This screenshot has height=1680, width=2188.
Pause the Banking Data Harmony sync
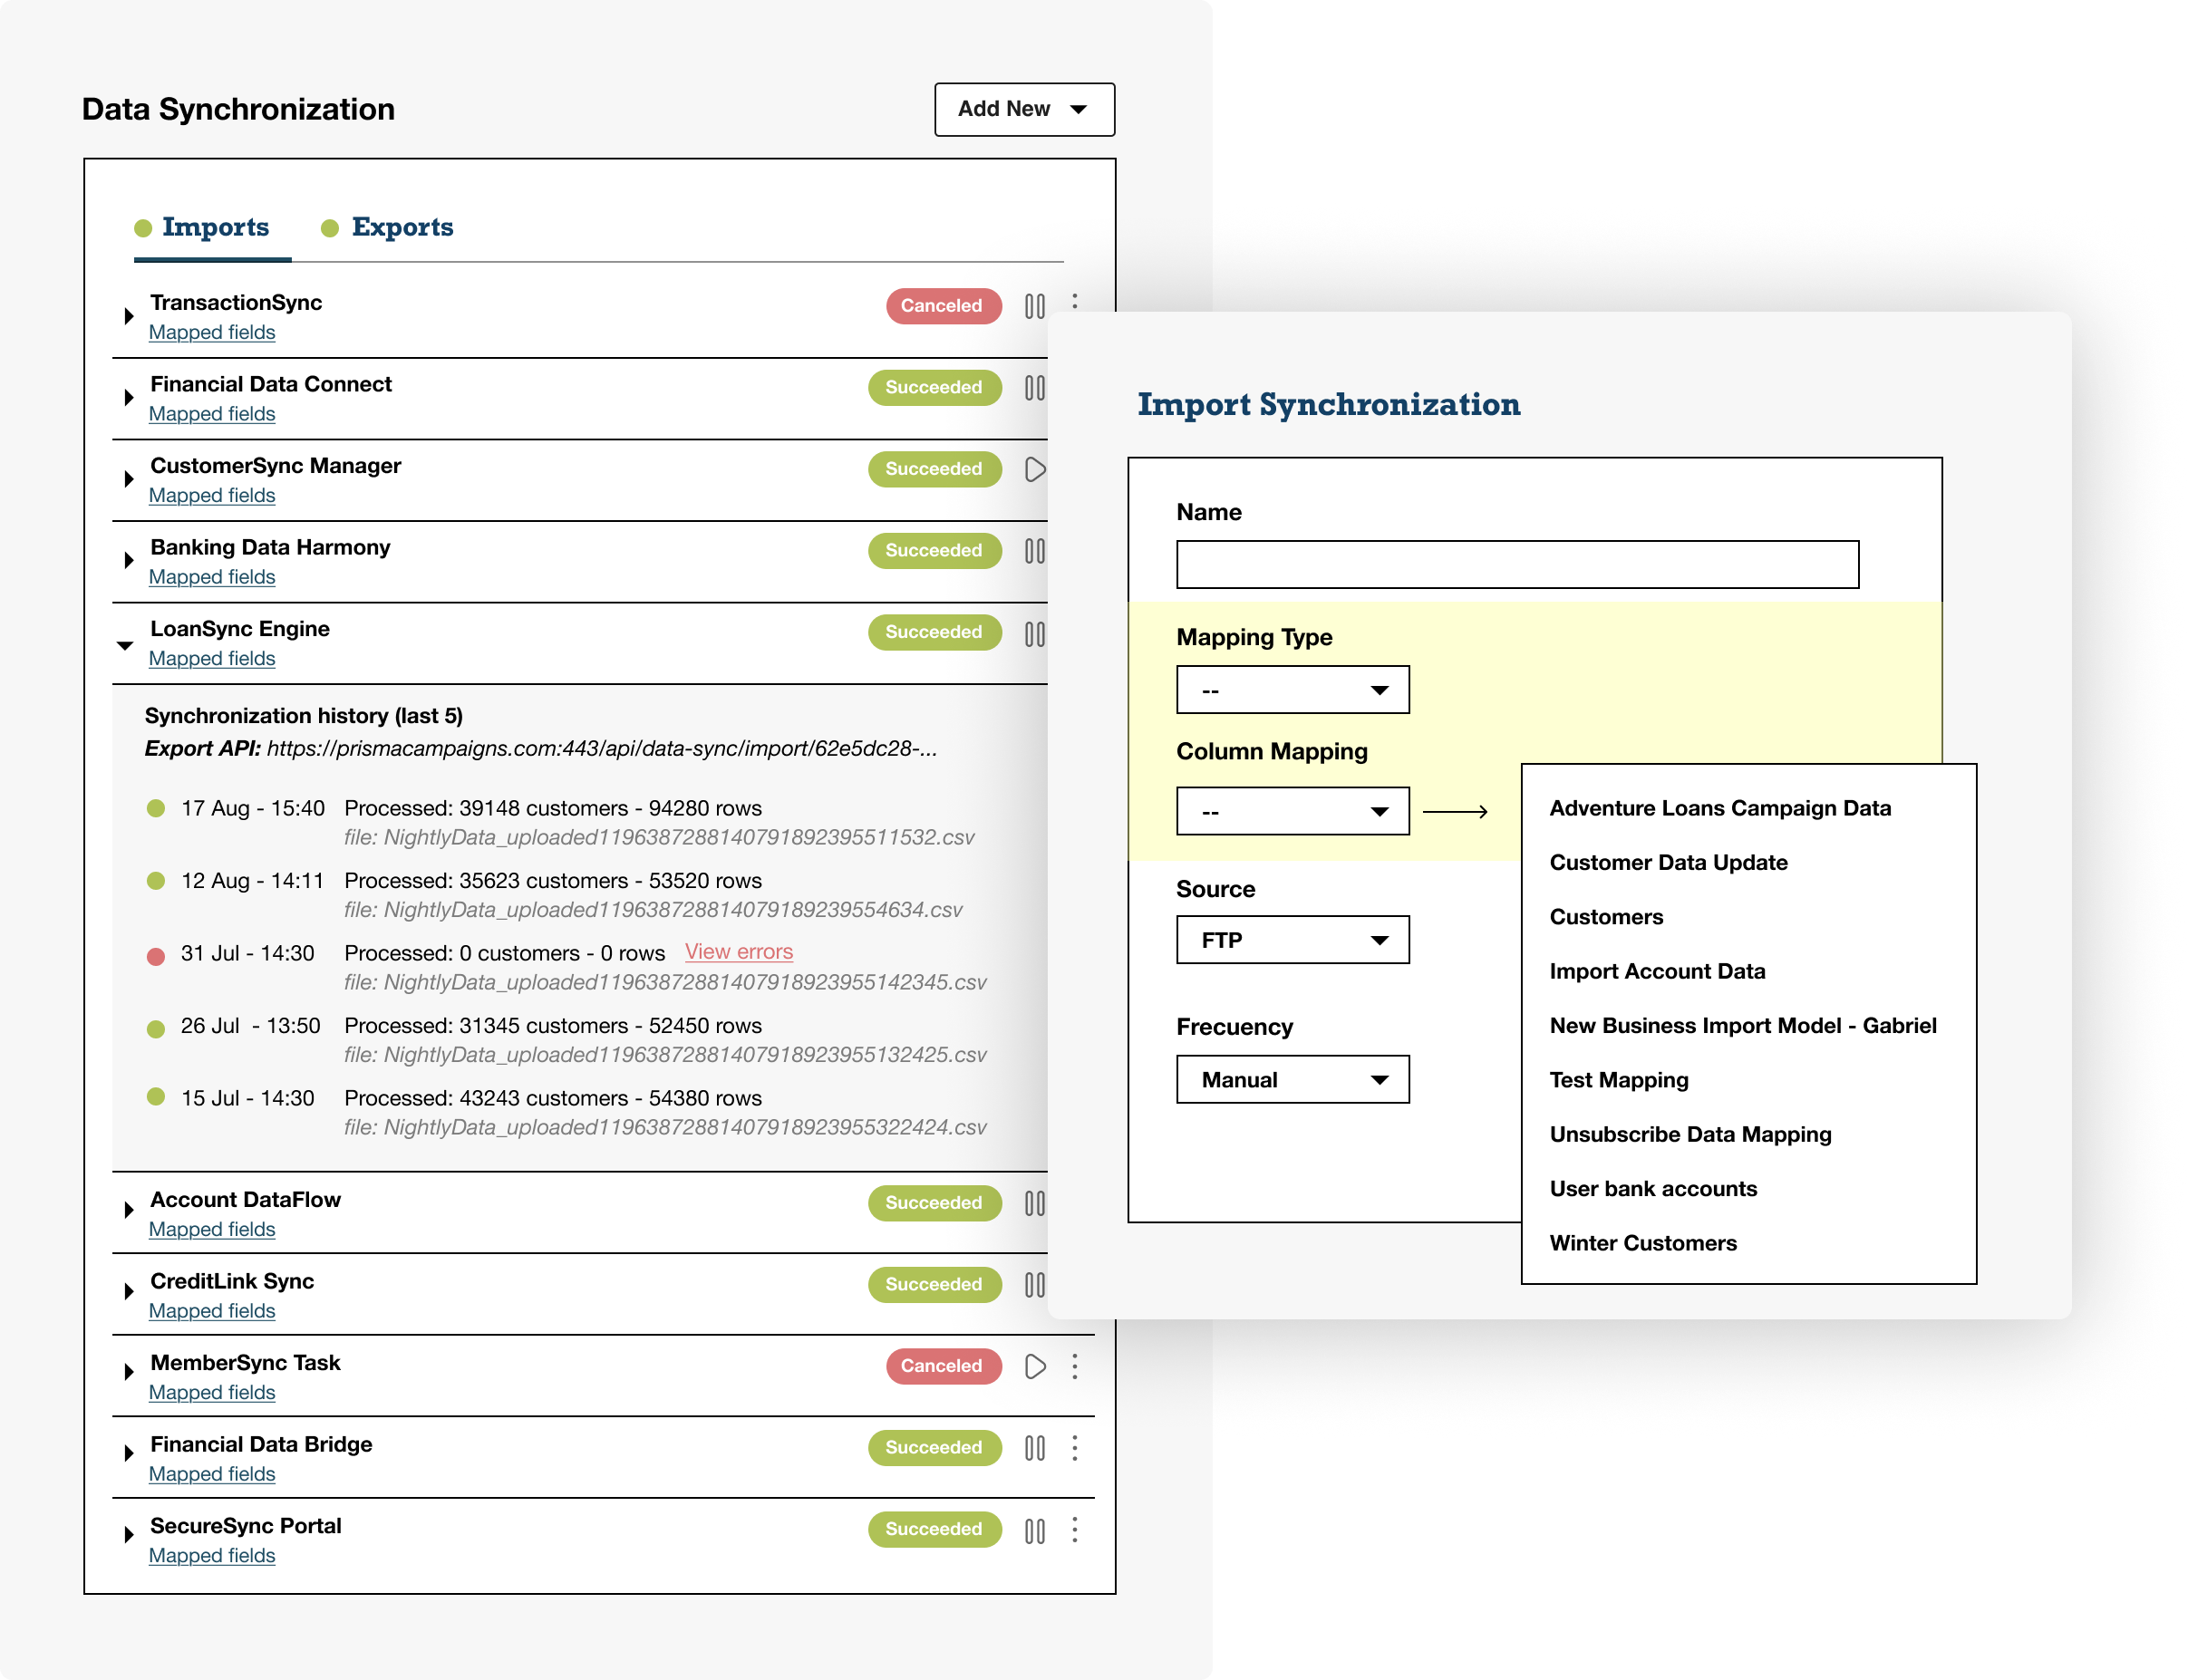(x=1034, y=551)
